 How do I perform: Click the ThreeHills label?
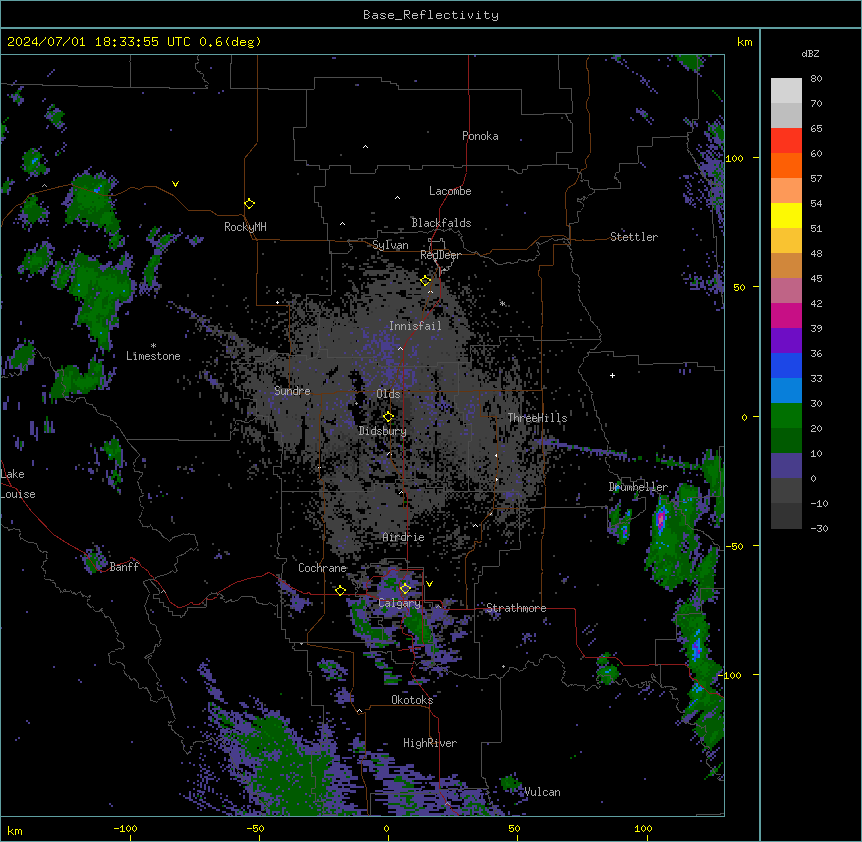point(537,418)
